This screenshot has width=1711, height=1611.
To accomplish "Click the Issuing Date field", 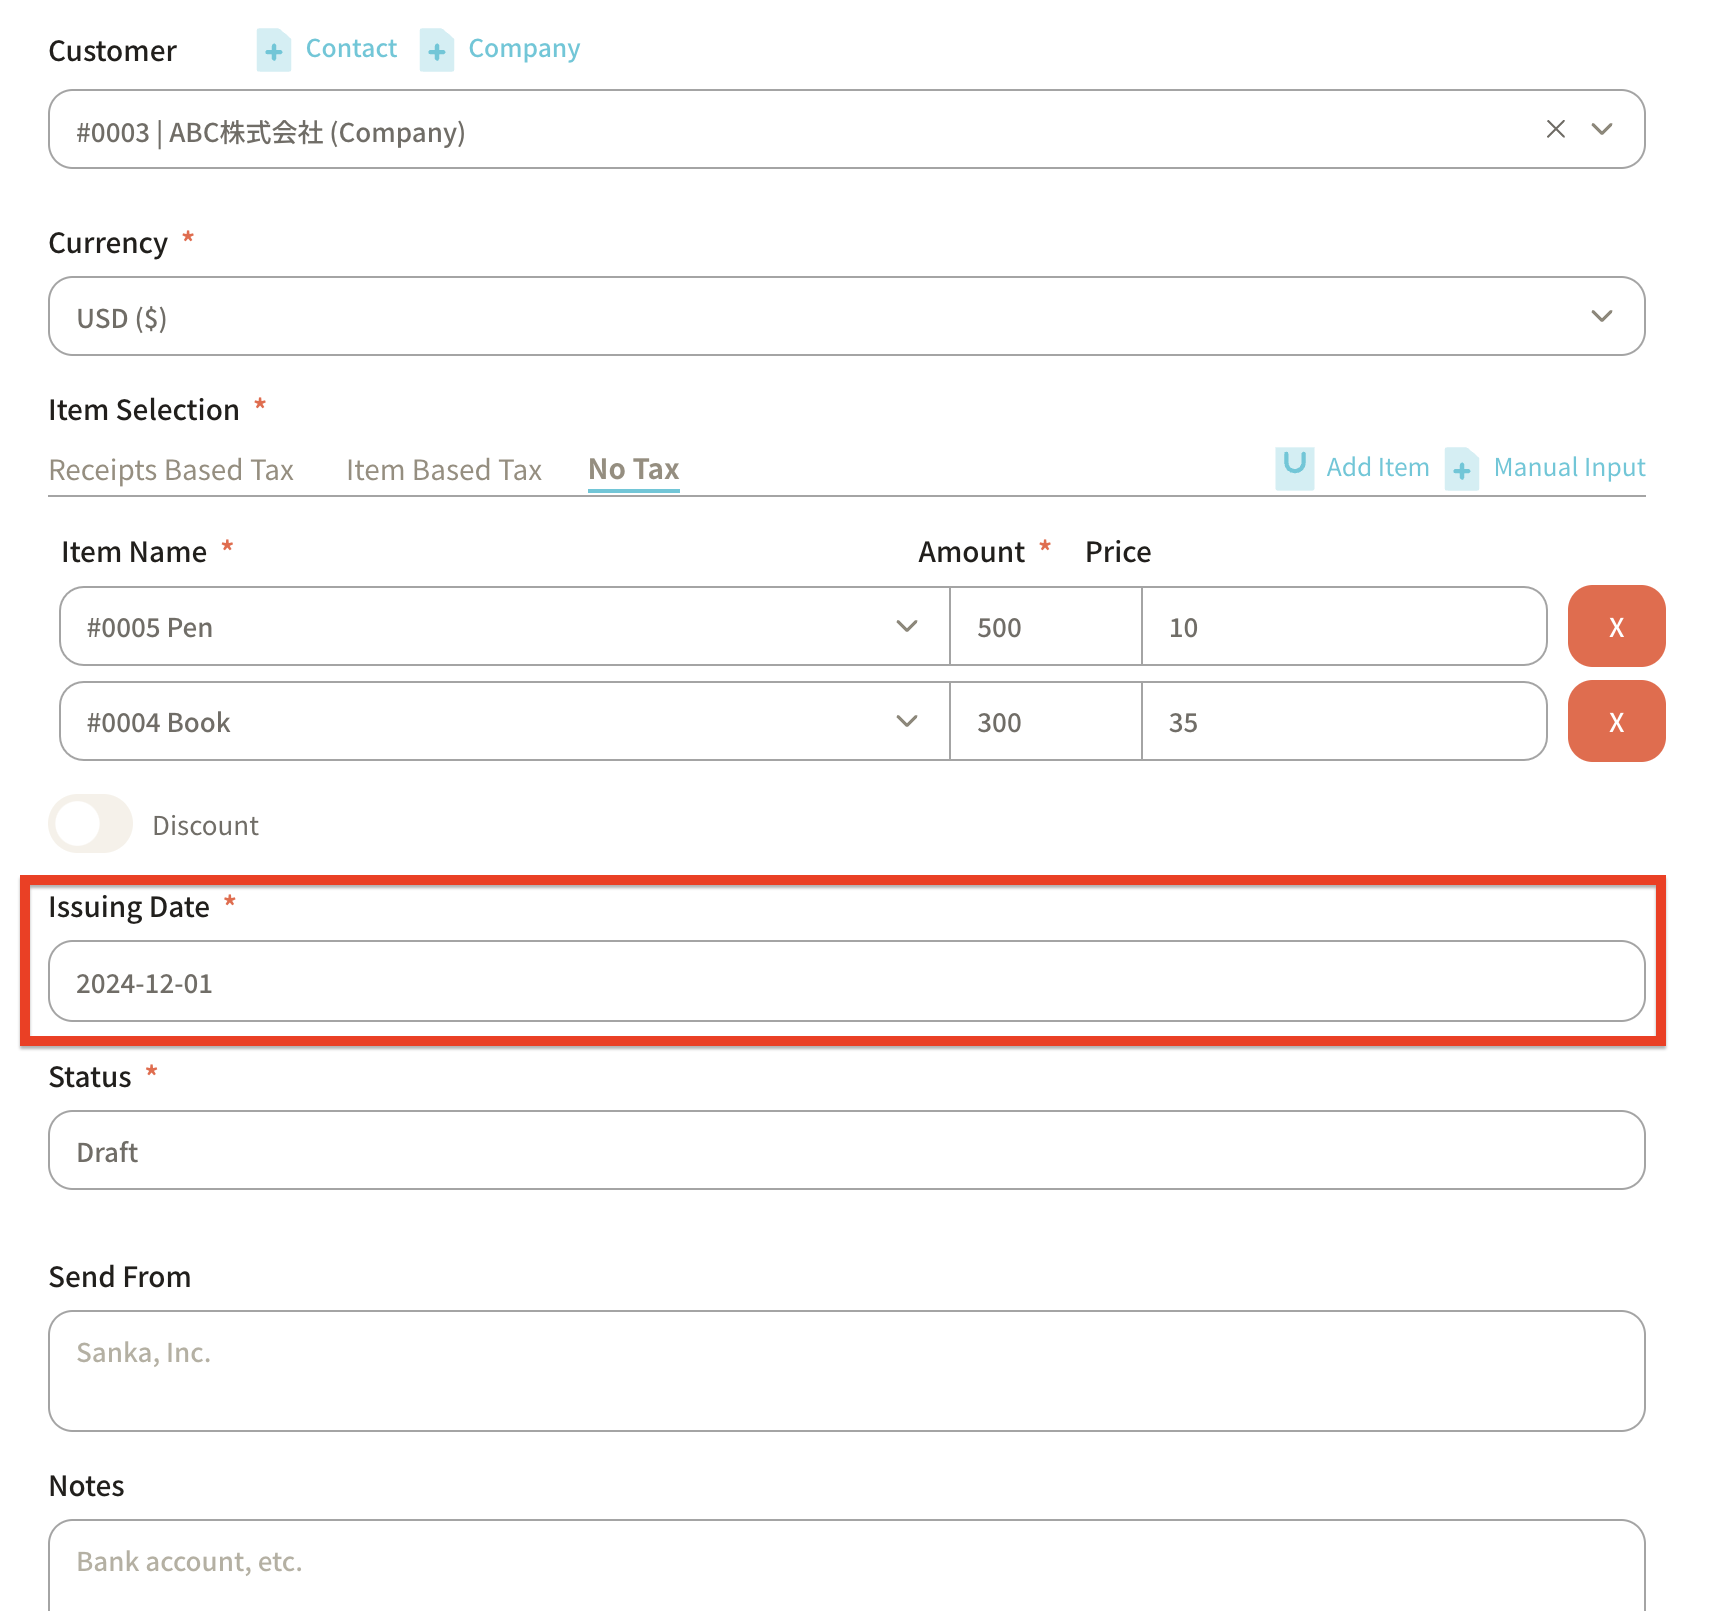I will click(846, 982).
